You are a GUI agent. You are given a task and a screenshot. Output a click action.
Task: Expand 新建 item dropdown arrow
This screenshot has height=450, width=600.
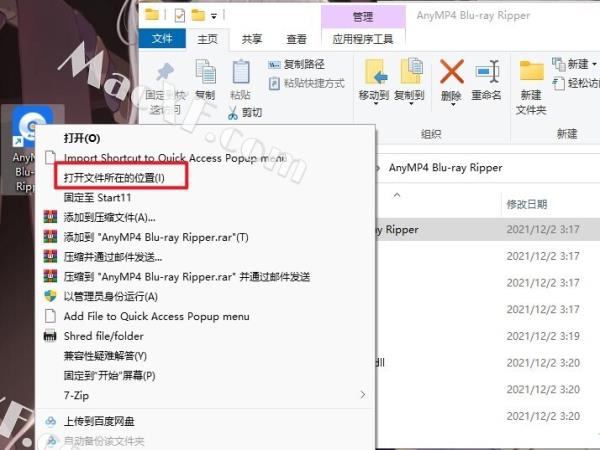(x=594, y=64)
